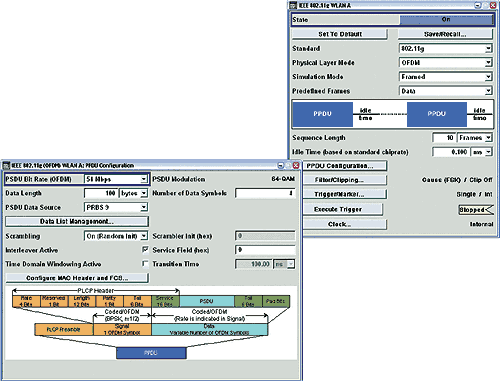Click the Data List Management button
500x381 pixels.
coord(77,222)
